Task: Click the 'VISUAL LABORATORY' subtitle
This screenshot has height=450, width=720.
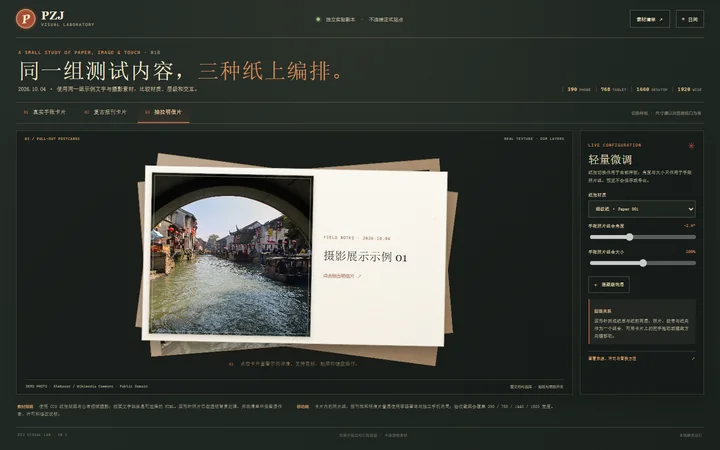Action: [68, 25]
